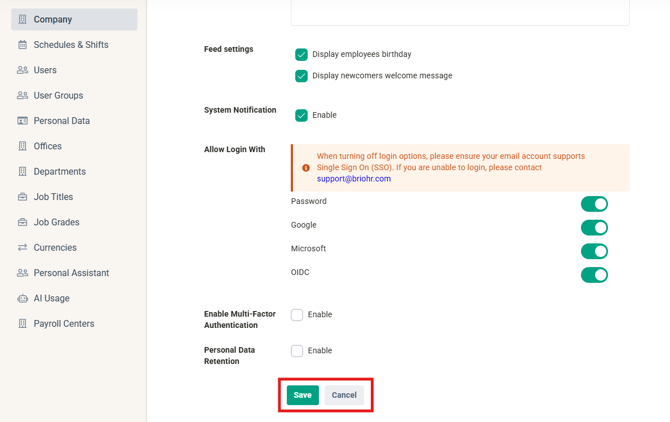Click the Users people icon in sidebar
Screen dimensions: 670x422
pyautogui.click(x=22, y=70)
